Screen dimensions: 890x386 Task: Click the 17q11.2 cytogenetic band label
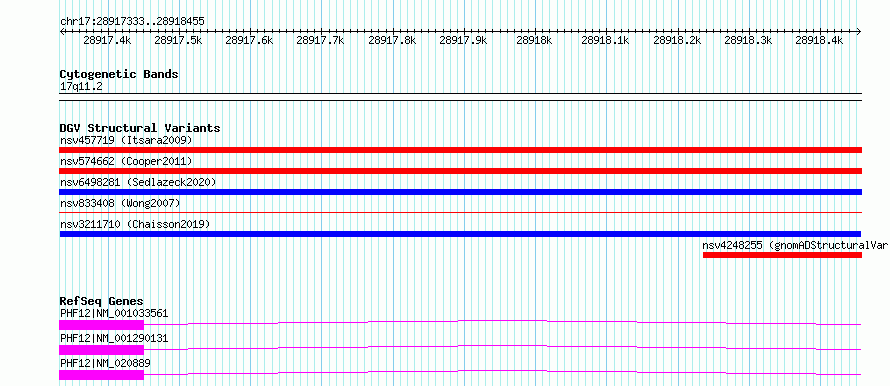pyautogui.click(x=81, y=86)
